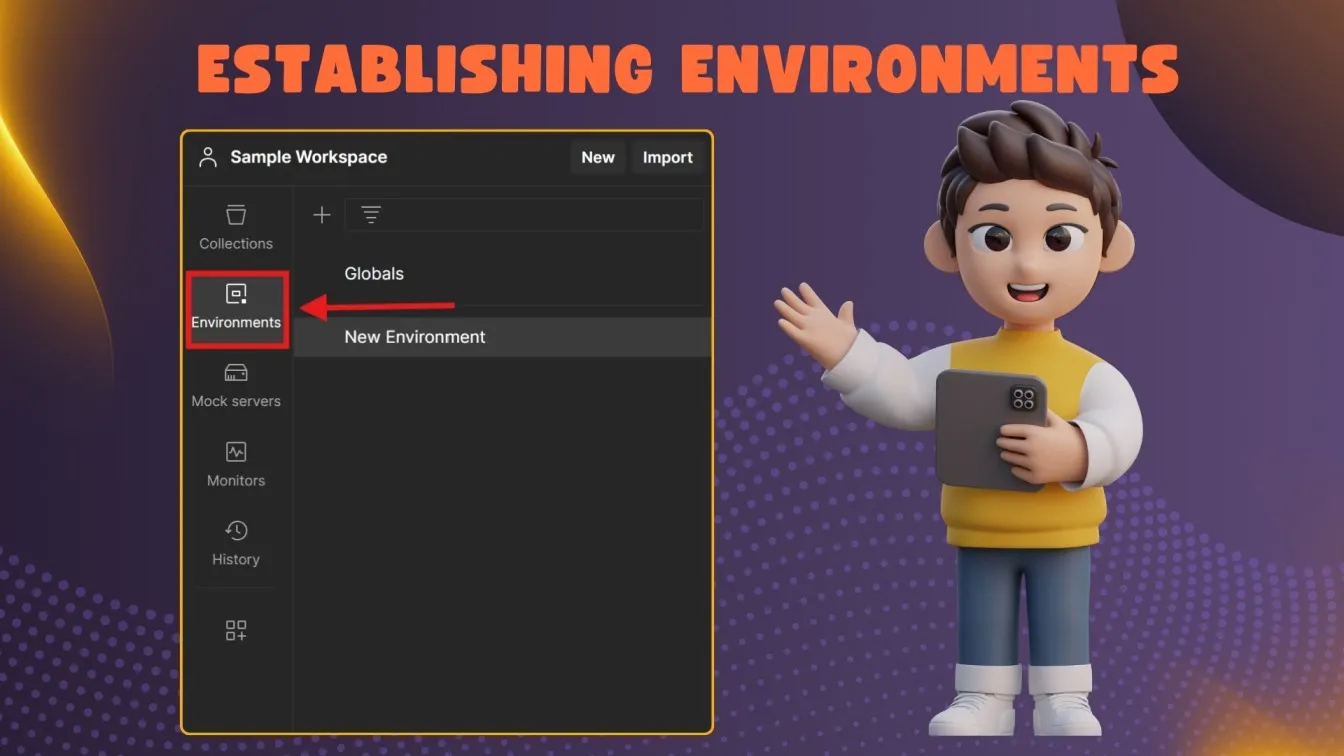Select the New Environment row
This screenshot has width=1344, height=756.
(x=503, y=337)
